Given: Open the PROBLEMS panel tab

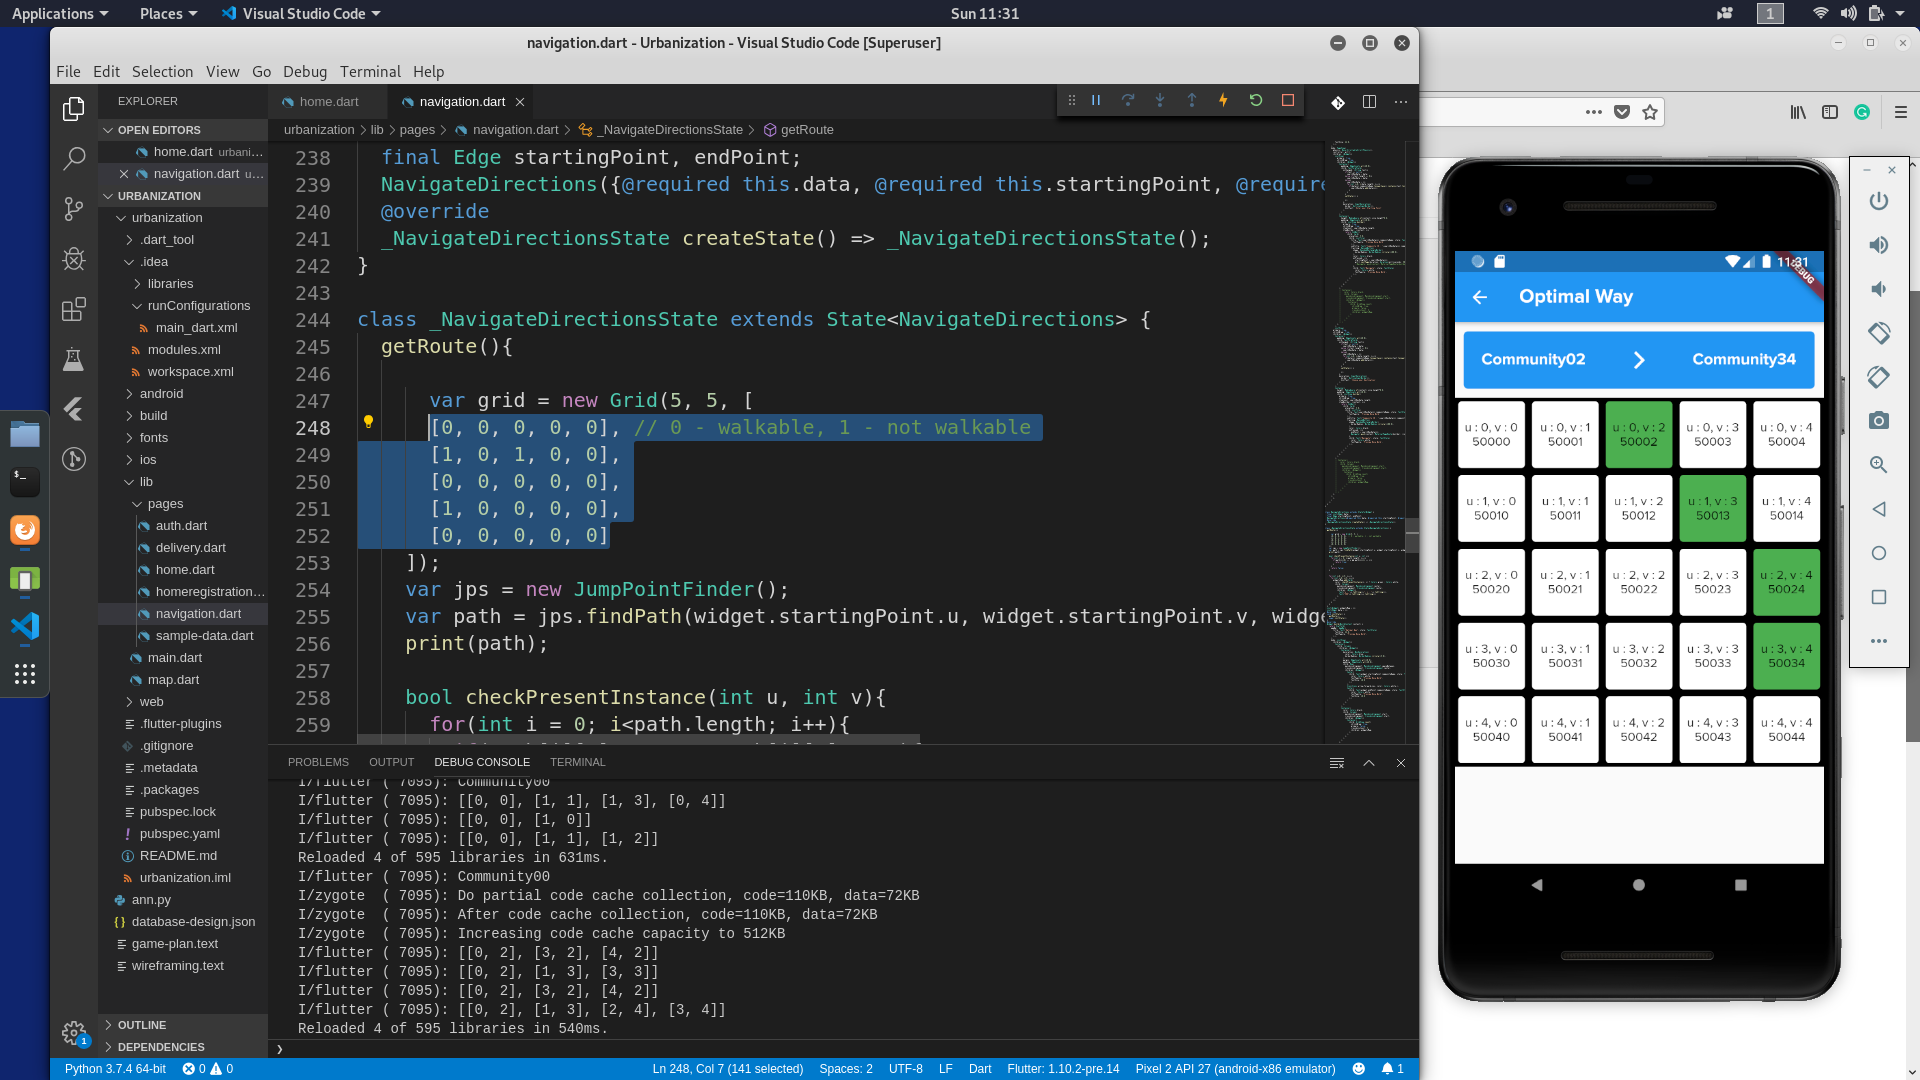Looking at the screenshot, I should pyautogui.click(x=318, y=762).
